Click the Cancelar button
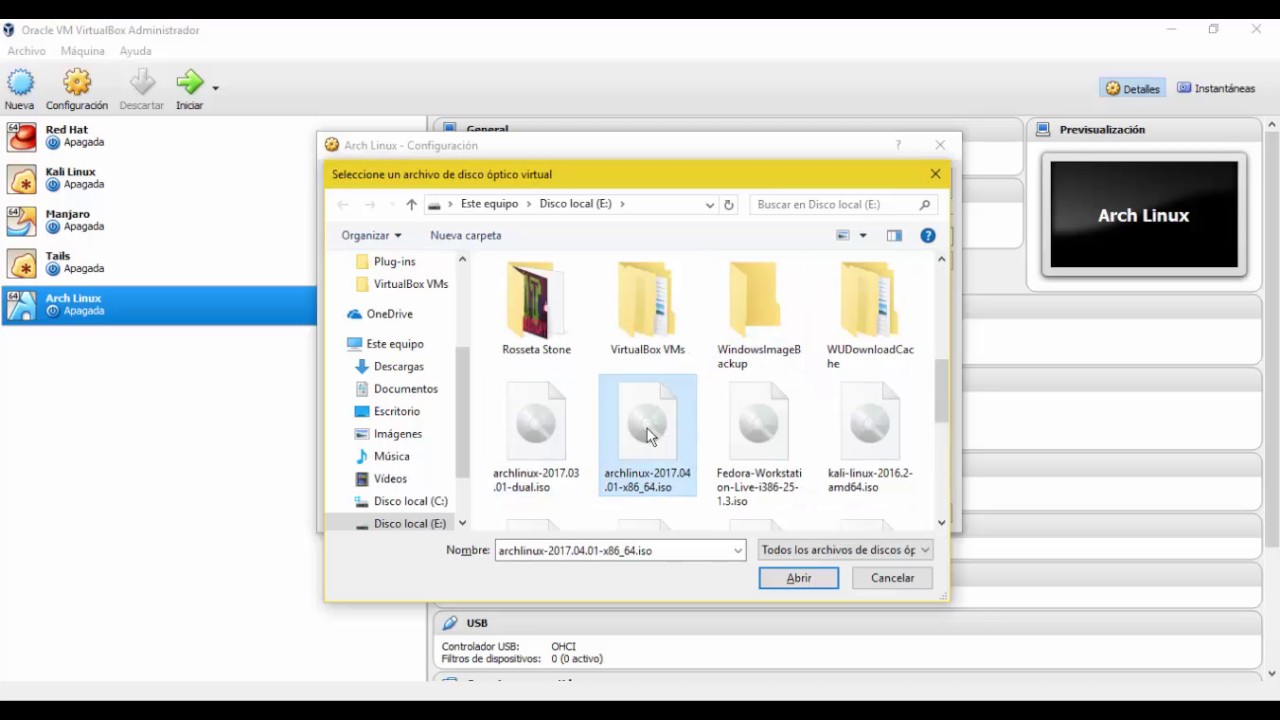Screen dimensions: 1280x720 click(892, 578)
